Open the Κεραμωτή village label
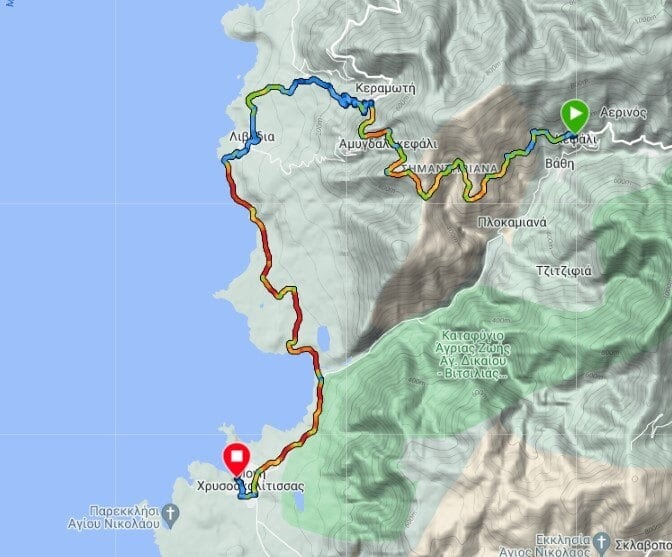The image size is (672, 557). [x=385, y=88]
